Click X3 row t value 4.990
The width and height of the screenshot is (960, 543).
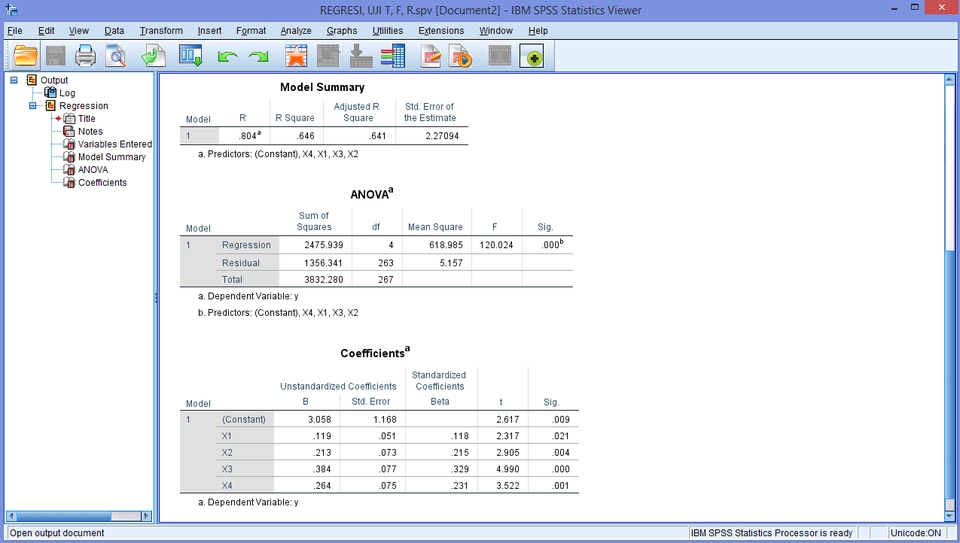click(x=508, y=469)
